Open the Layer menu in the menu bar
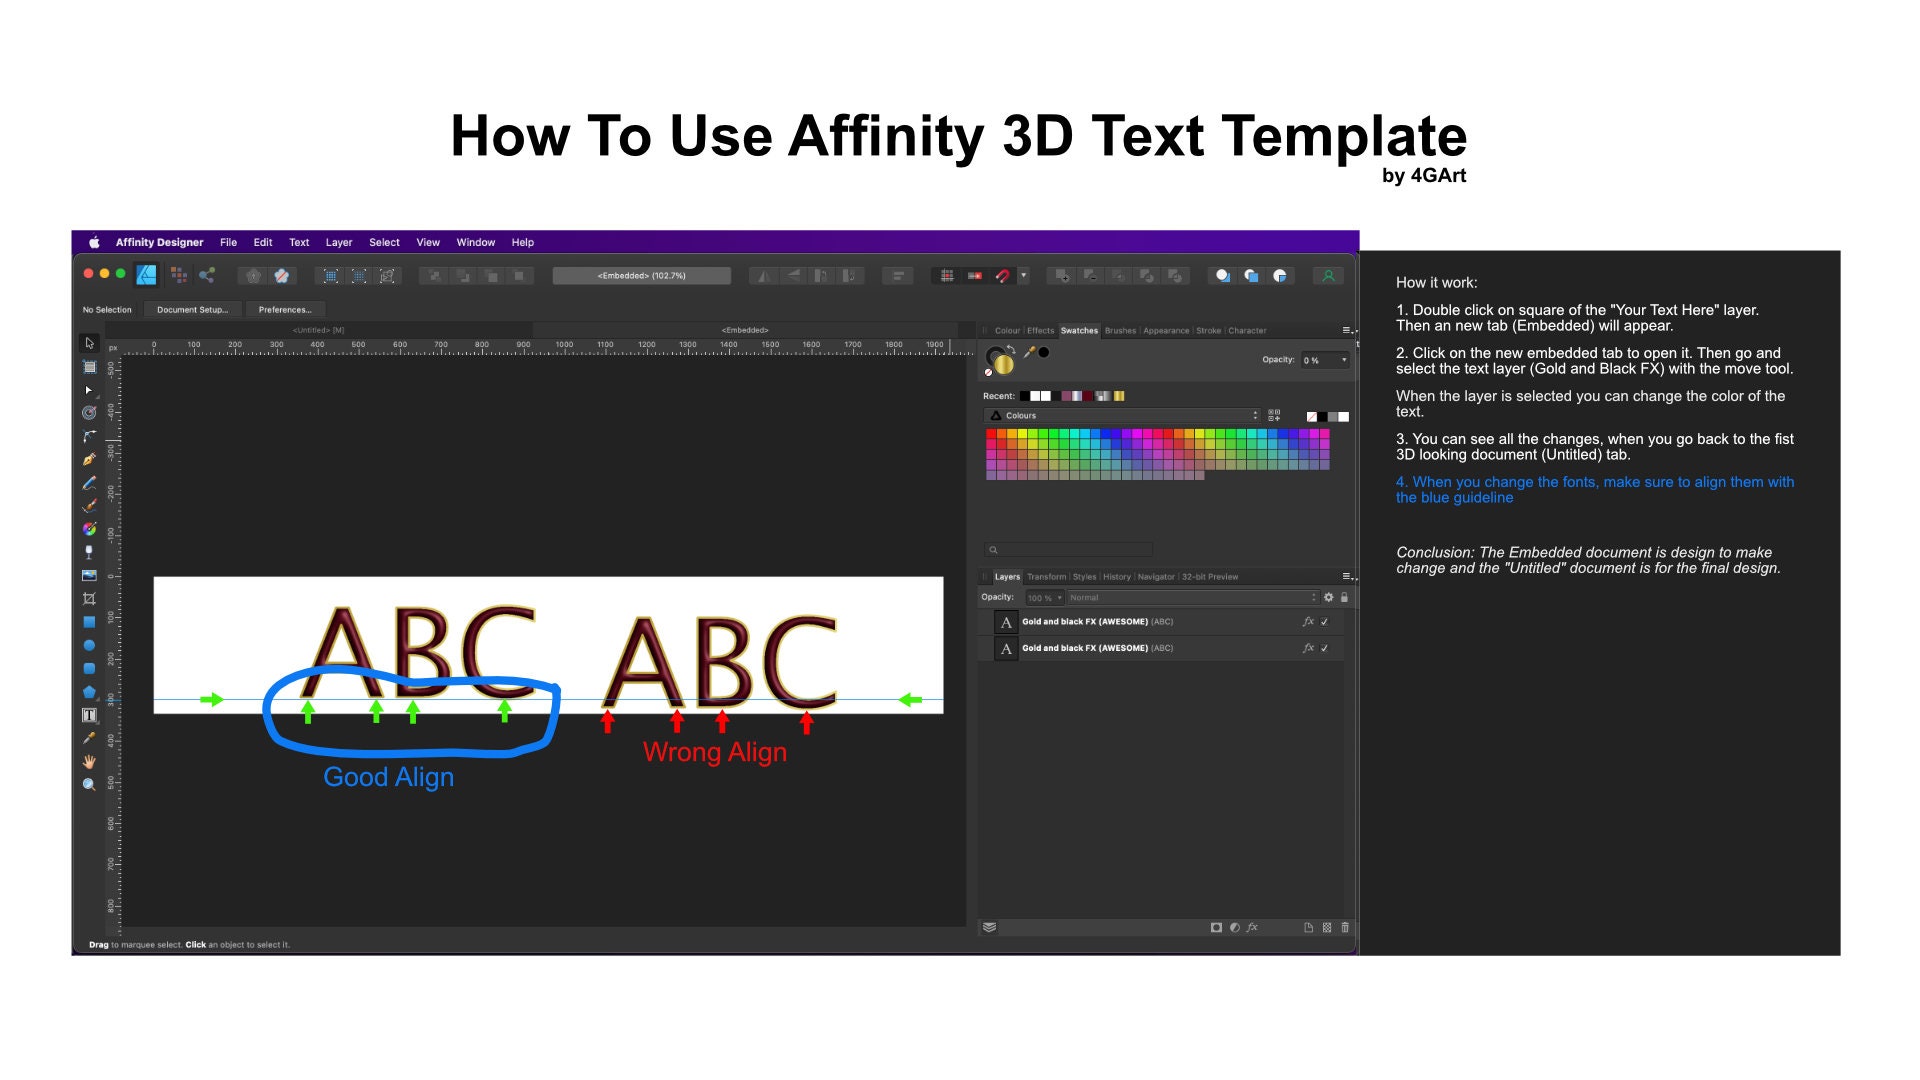 click(x=339, y=242)
